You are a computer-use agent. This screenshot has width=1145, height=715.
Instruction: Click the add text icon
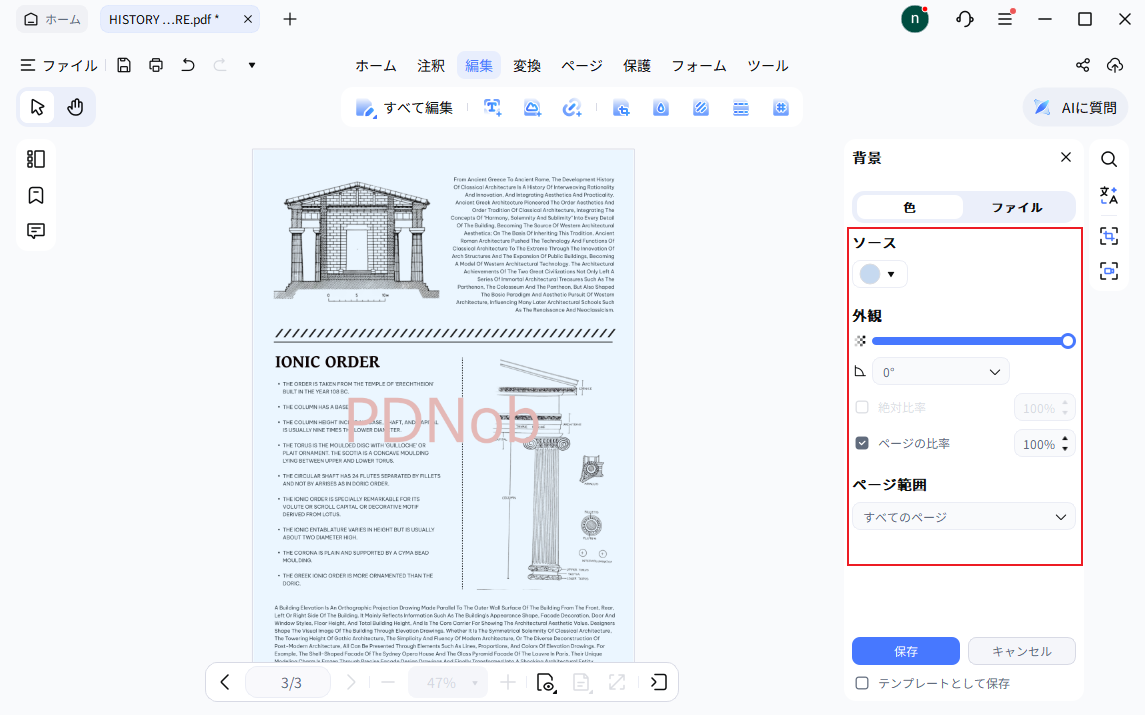[x=493, y=108]
